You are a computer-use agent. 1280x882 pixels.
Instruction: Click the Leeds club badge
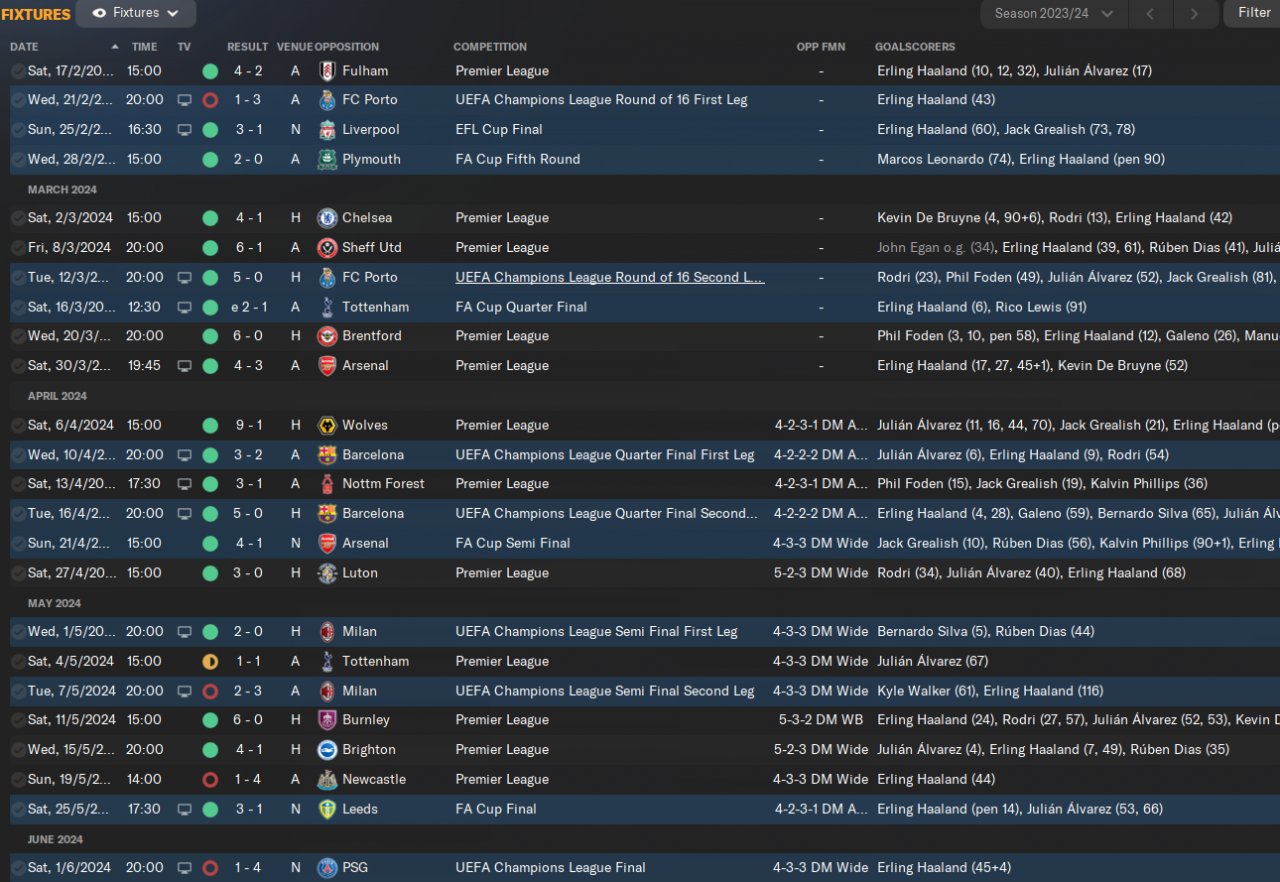327,809
